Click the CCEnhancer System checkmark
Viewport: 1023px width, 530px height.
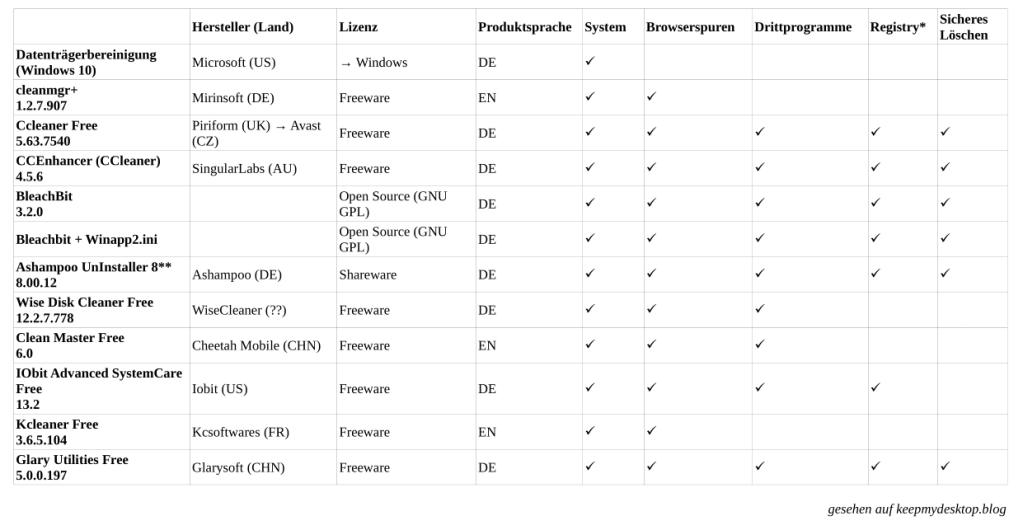point(590,168)
